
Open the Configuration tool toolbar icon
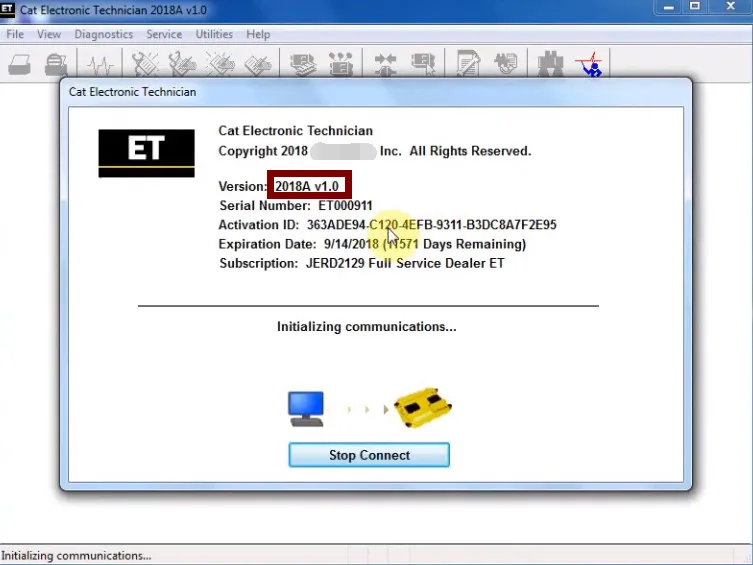[340, 64]
